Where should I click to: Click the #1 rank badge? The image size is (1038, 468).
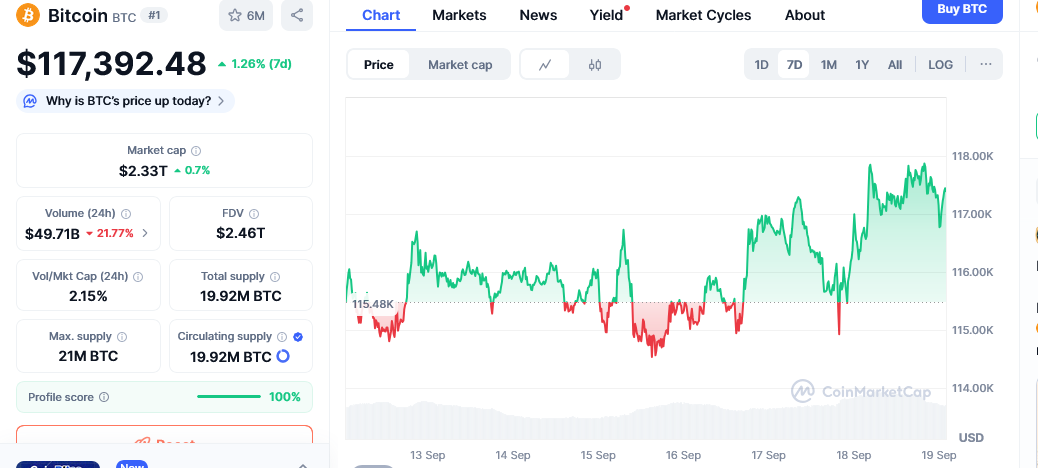tap(154, 15)
